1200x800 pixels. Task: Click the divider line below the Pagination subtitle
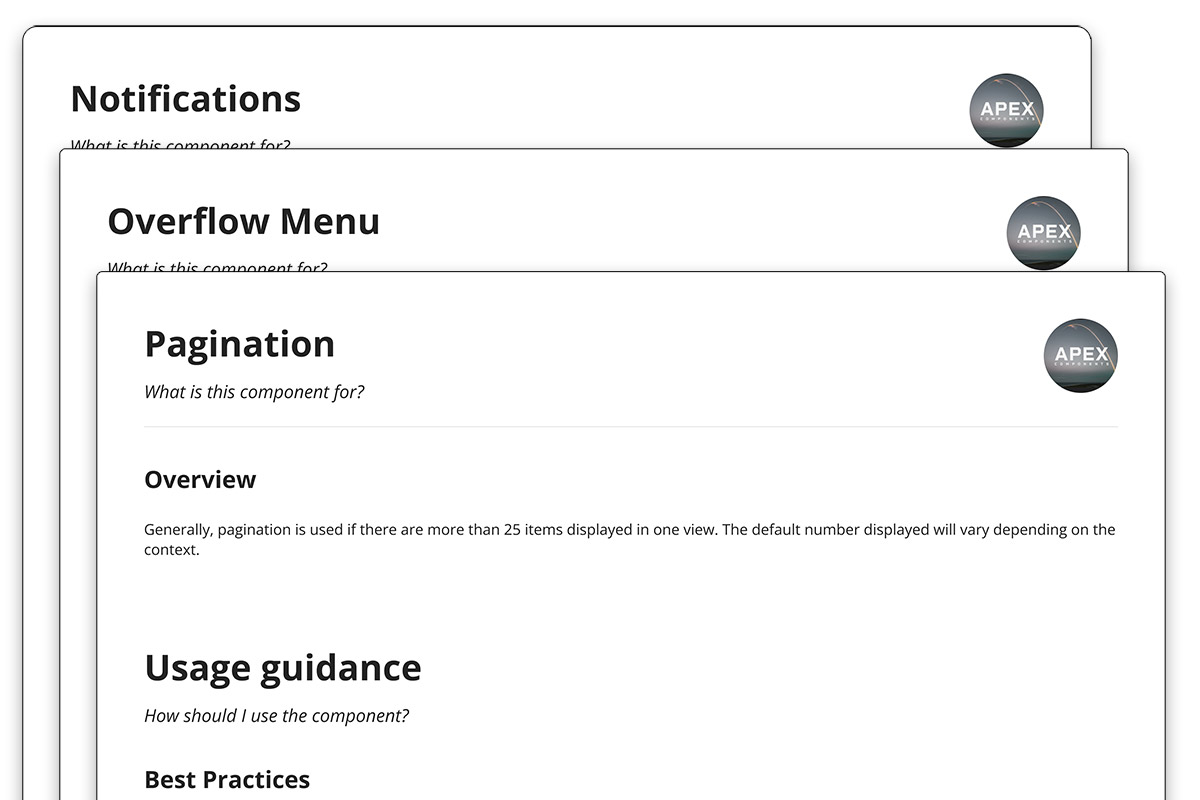click(630, 427)
